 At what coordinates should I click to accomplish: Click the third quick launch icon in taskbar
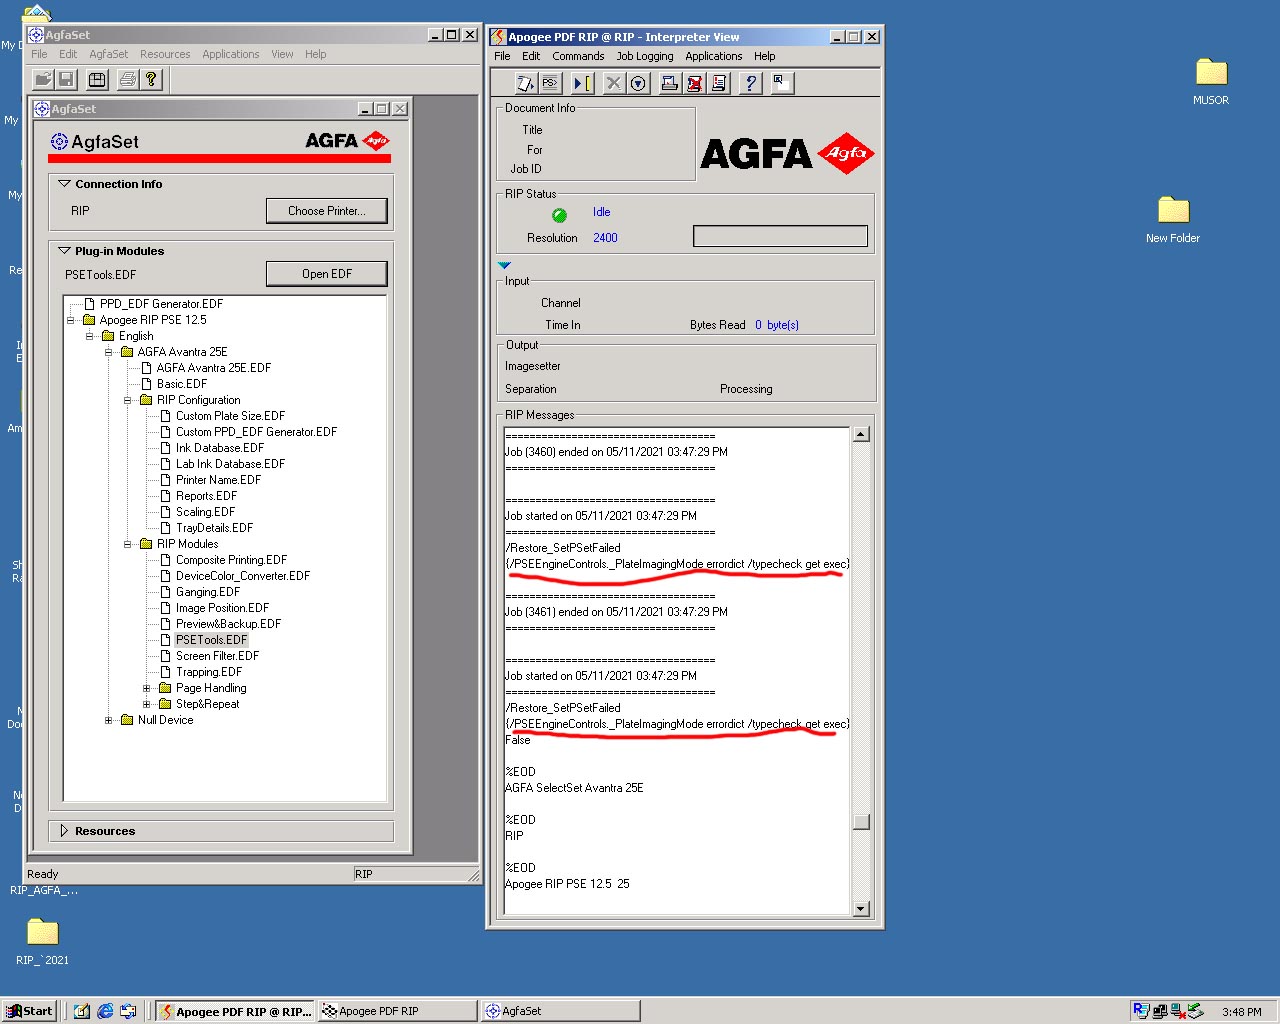128,1011
